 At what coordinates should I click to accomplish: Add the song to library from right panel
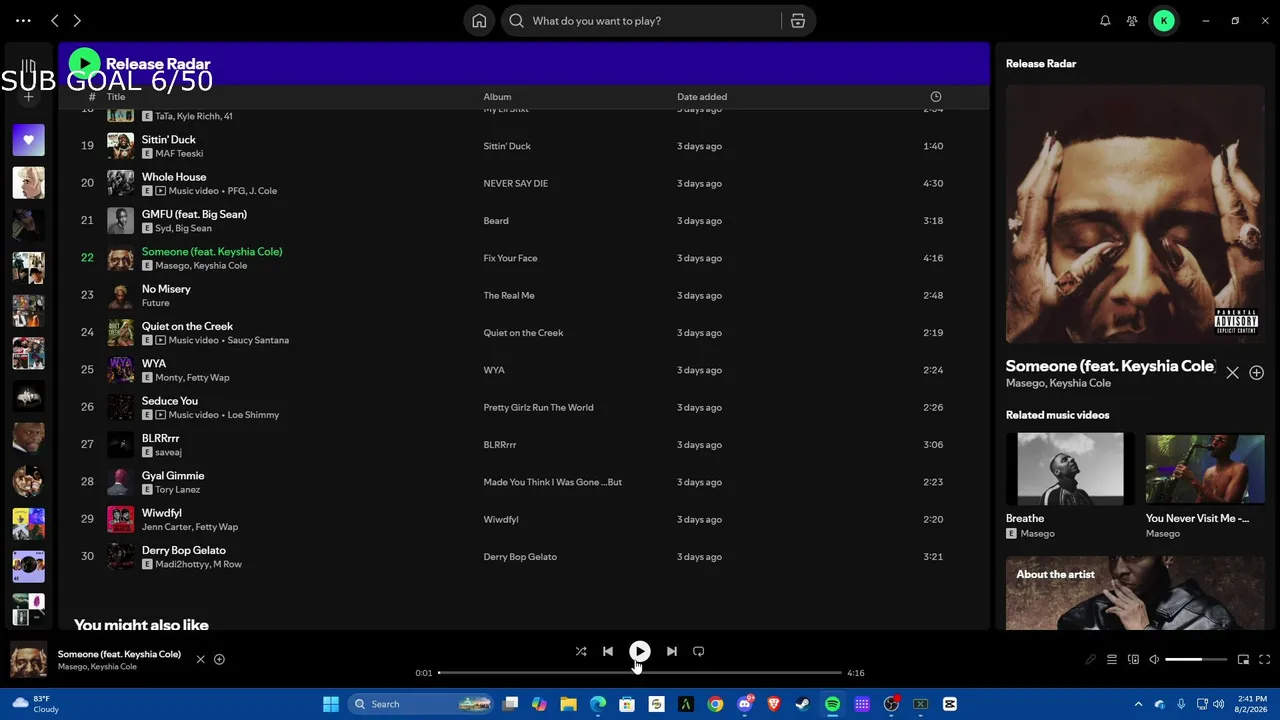point(1257,373)
